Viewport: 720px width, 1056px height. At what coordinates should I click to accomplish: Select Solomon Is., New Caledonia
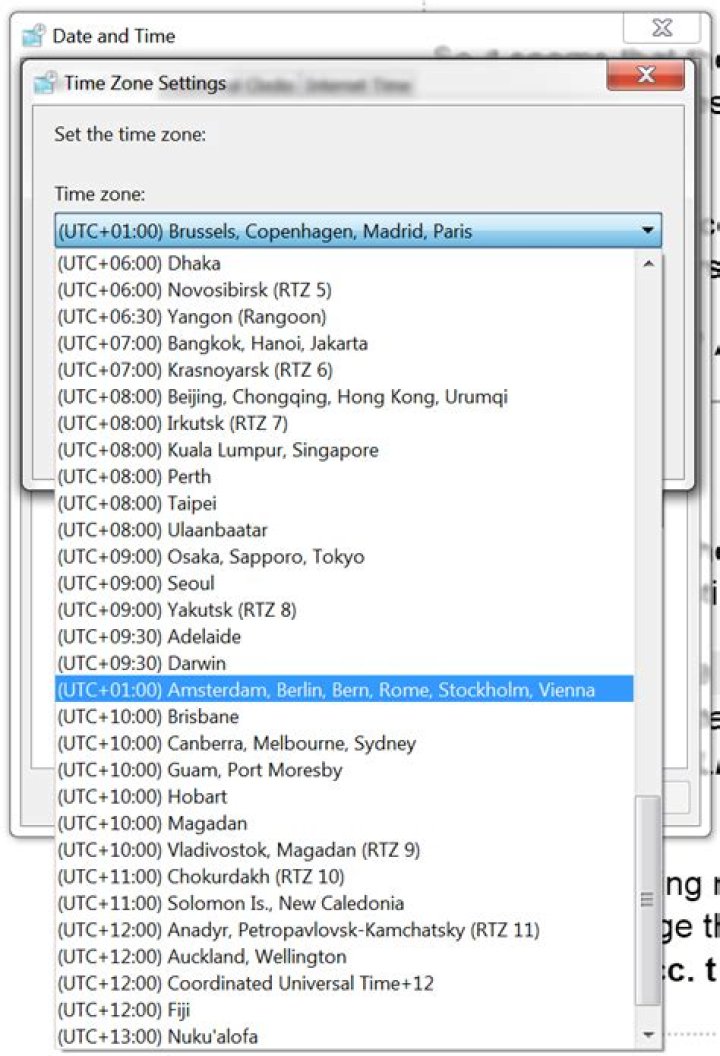pos(344,903)
